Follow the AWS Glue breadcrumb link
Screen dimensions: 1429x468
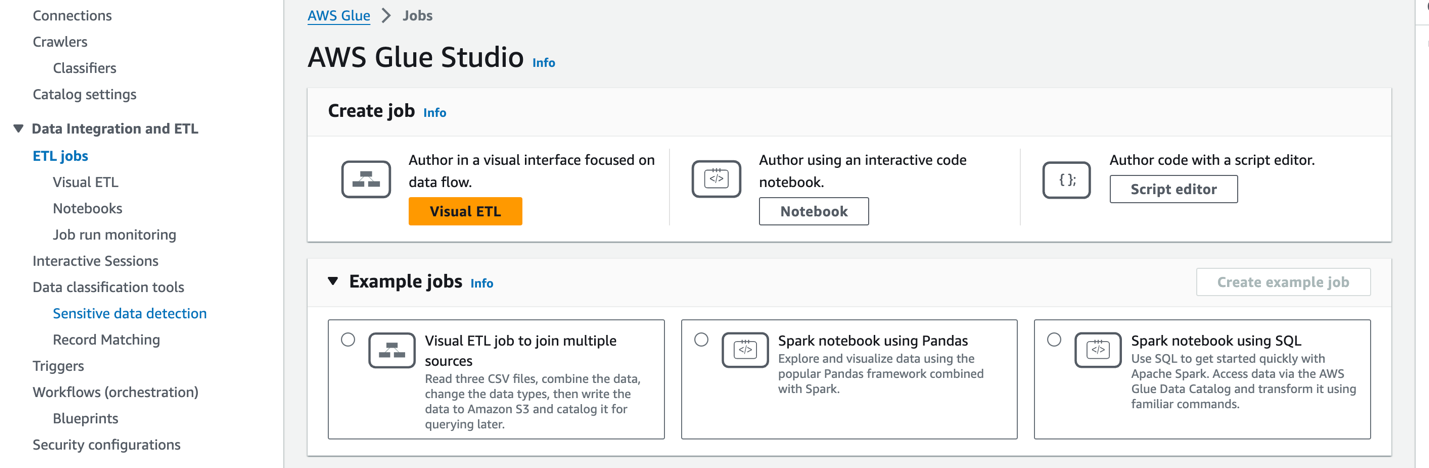(339, 16)
